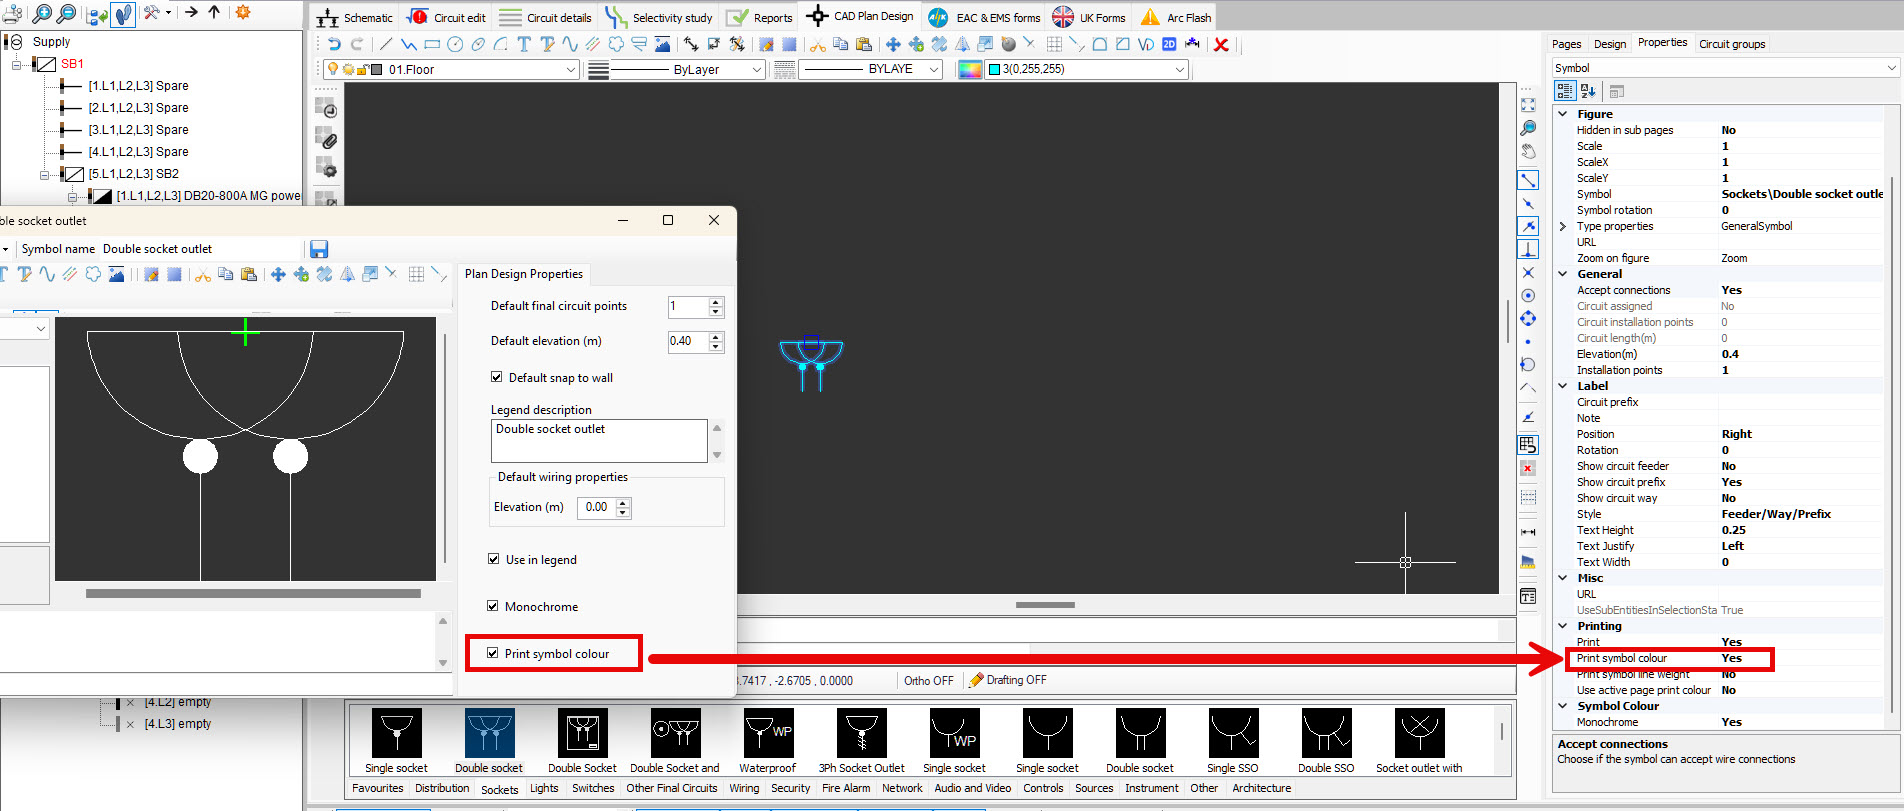Click the zoom in magnifier icon
The height and width of the screenshot is (811, 1904).
[42, 13]
